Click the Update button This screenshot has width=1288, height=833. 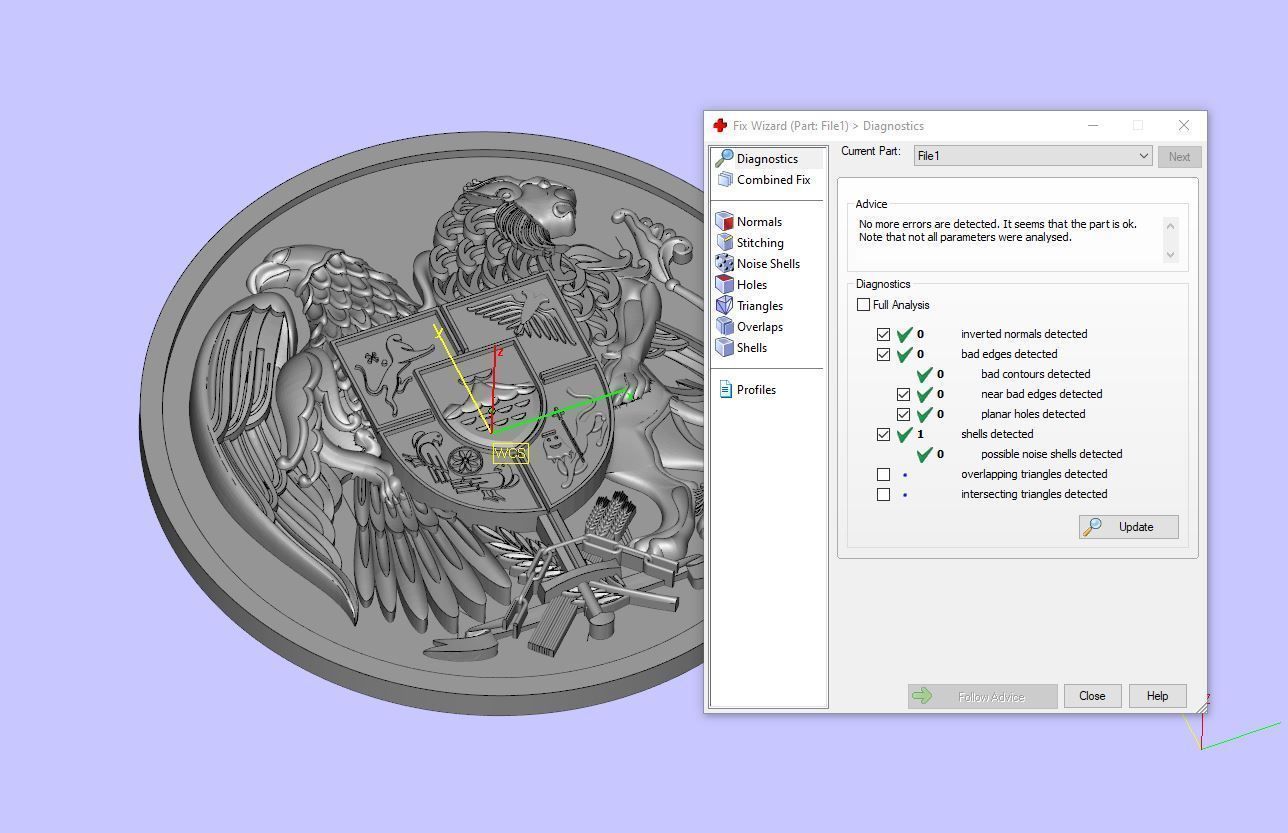click(x=1128, y=527)
